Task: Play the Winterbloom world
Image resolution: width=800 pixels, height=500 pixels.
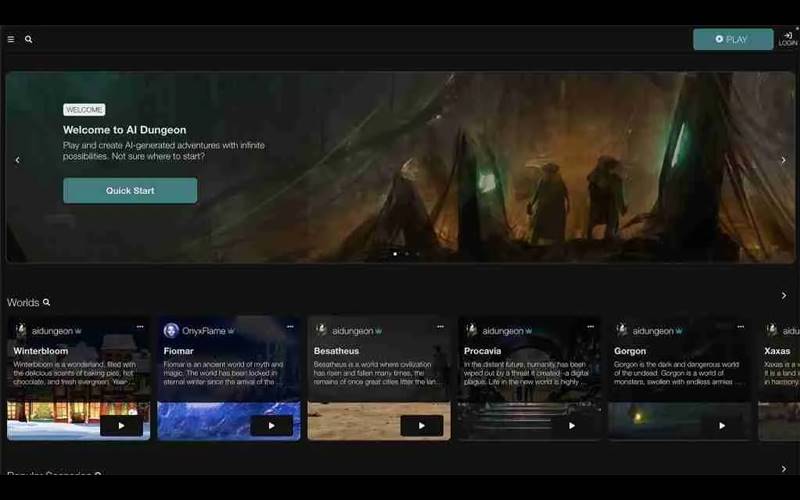Action: 121,425
